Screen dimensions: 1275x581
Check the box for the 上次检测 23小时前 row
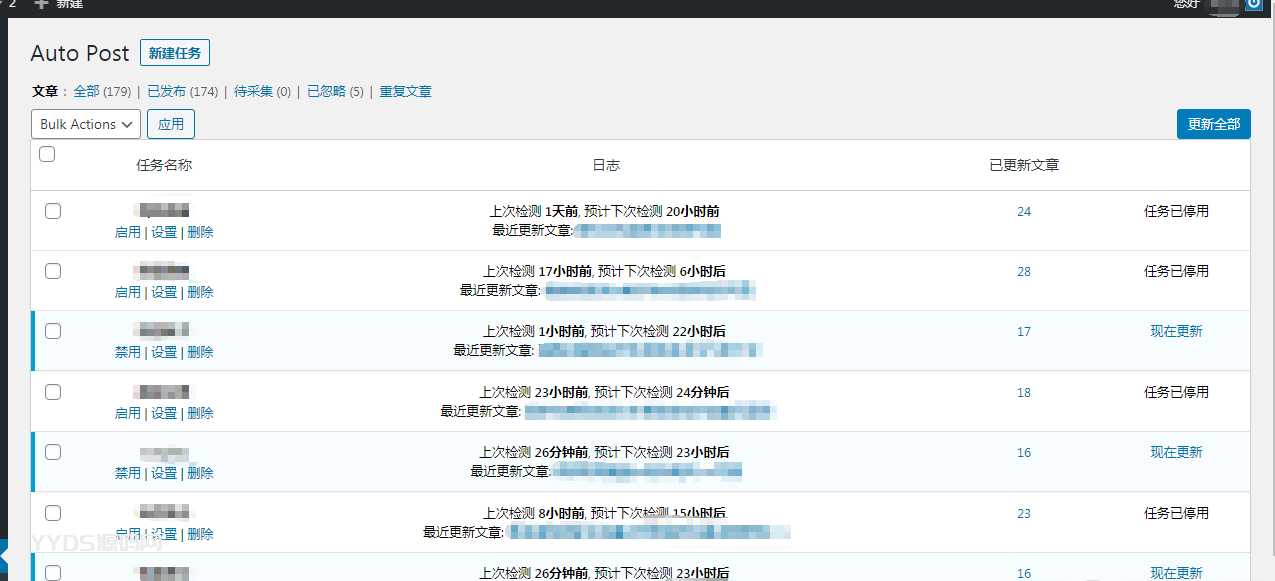tap(53, 392)
